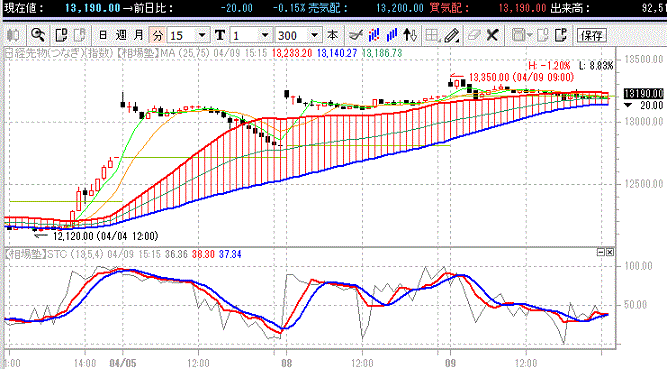Click the up-down arrows icon
This screenshot has height=369, width=667.
(410, 35)
